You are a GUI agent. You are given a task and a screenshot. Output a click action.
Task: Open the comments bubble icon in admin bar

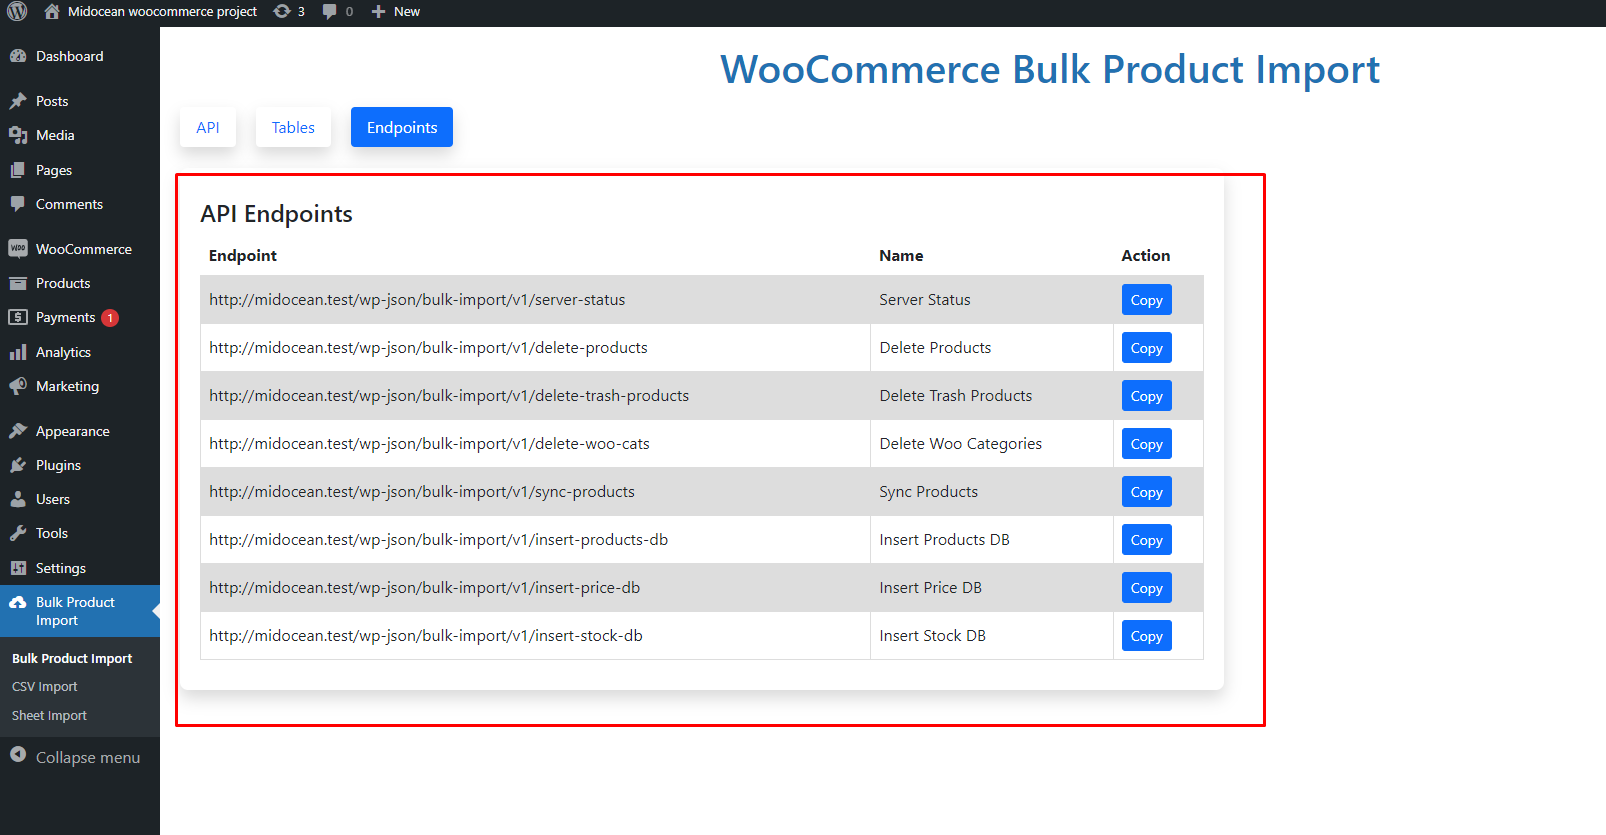pyautogui.click(x=329, y=12)
